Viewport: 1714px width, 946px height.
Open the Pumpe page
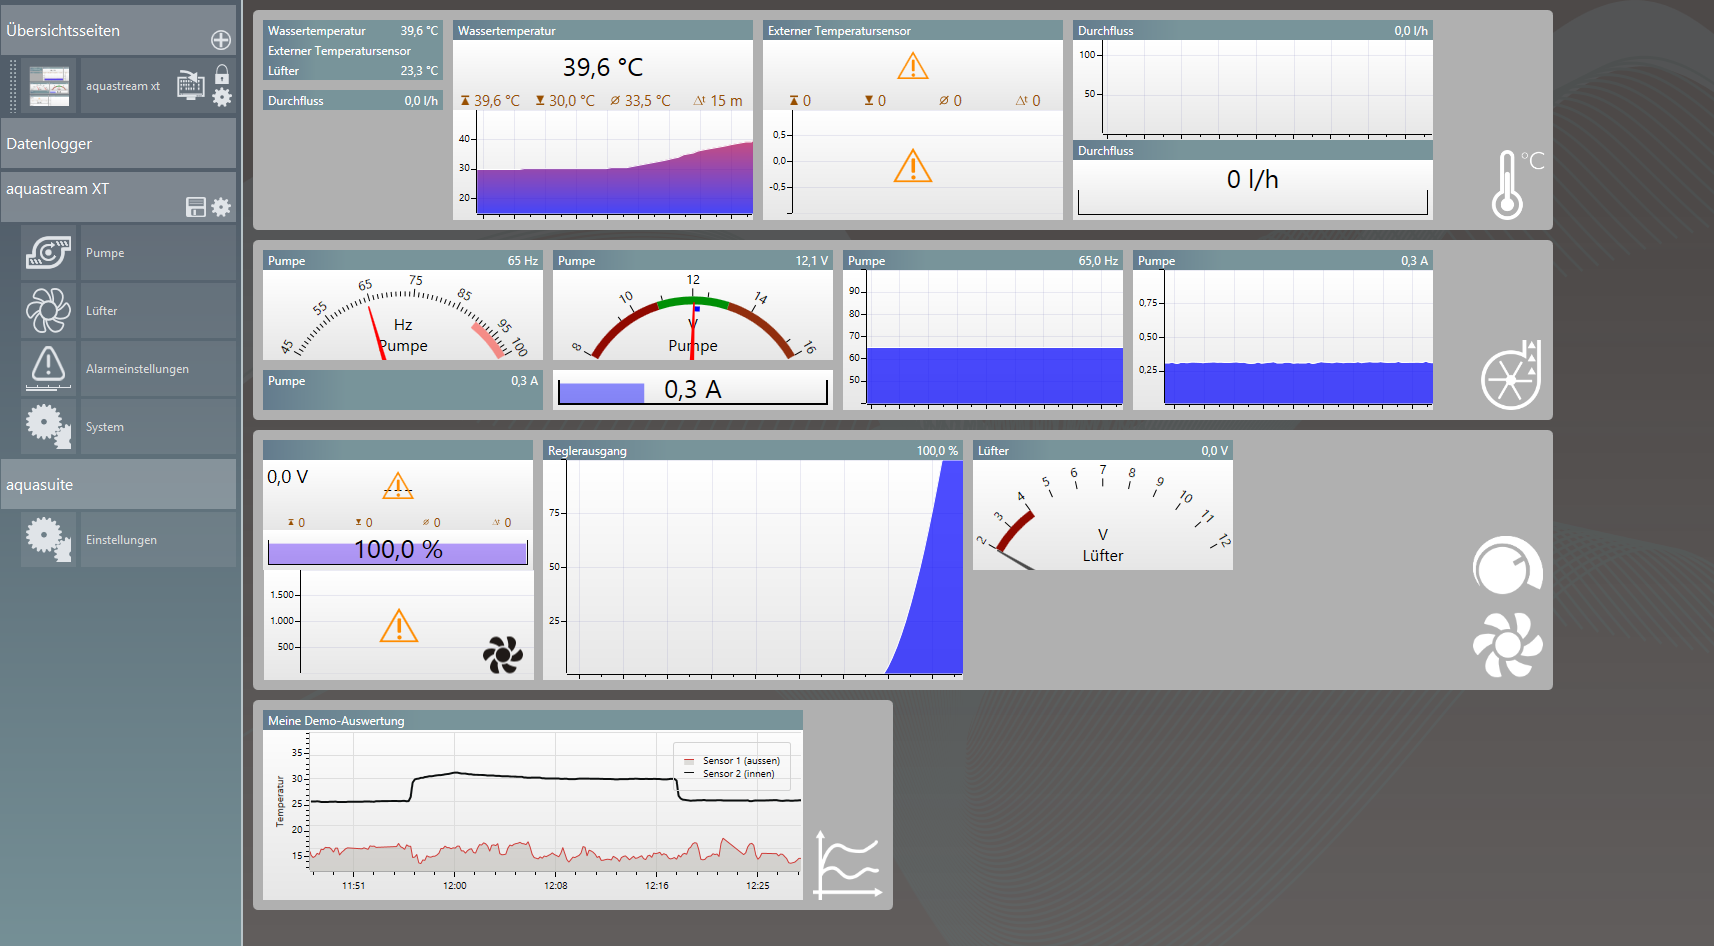coord(128,253)
